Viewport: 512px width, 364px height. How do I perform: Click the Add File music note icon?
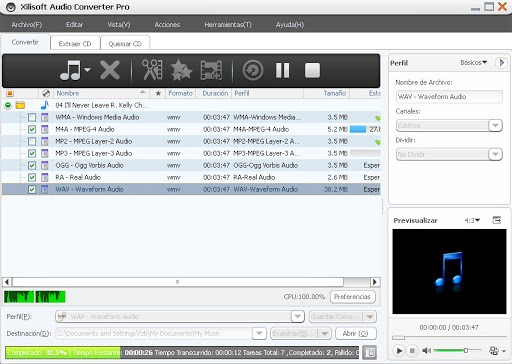point(70,70)
